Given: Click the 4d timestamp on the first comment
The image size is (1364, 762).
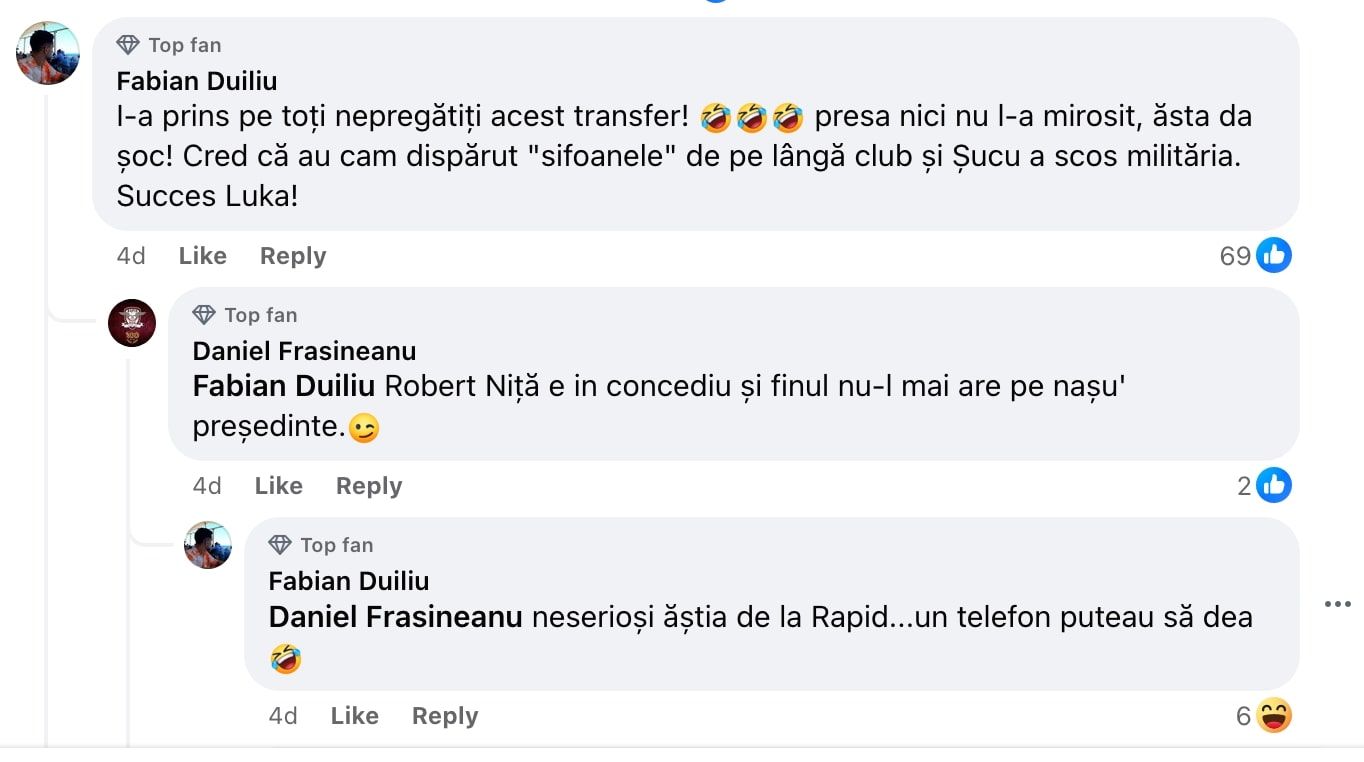Looking at the screenshot, I should click(x=130, y=256).
